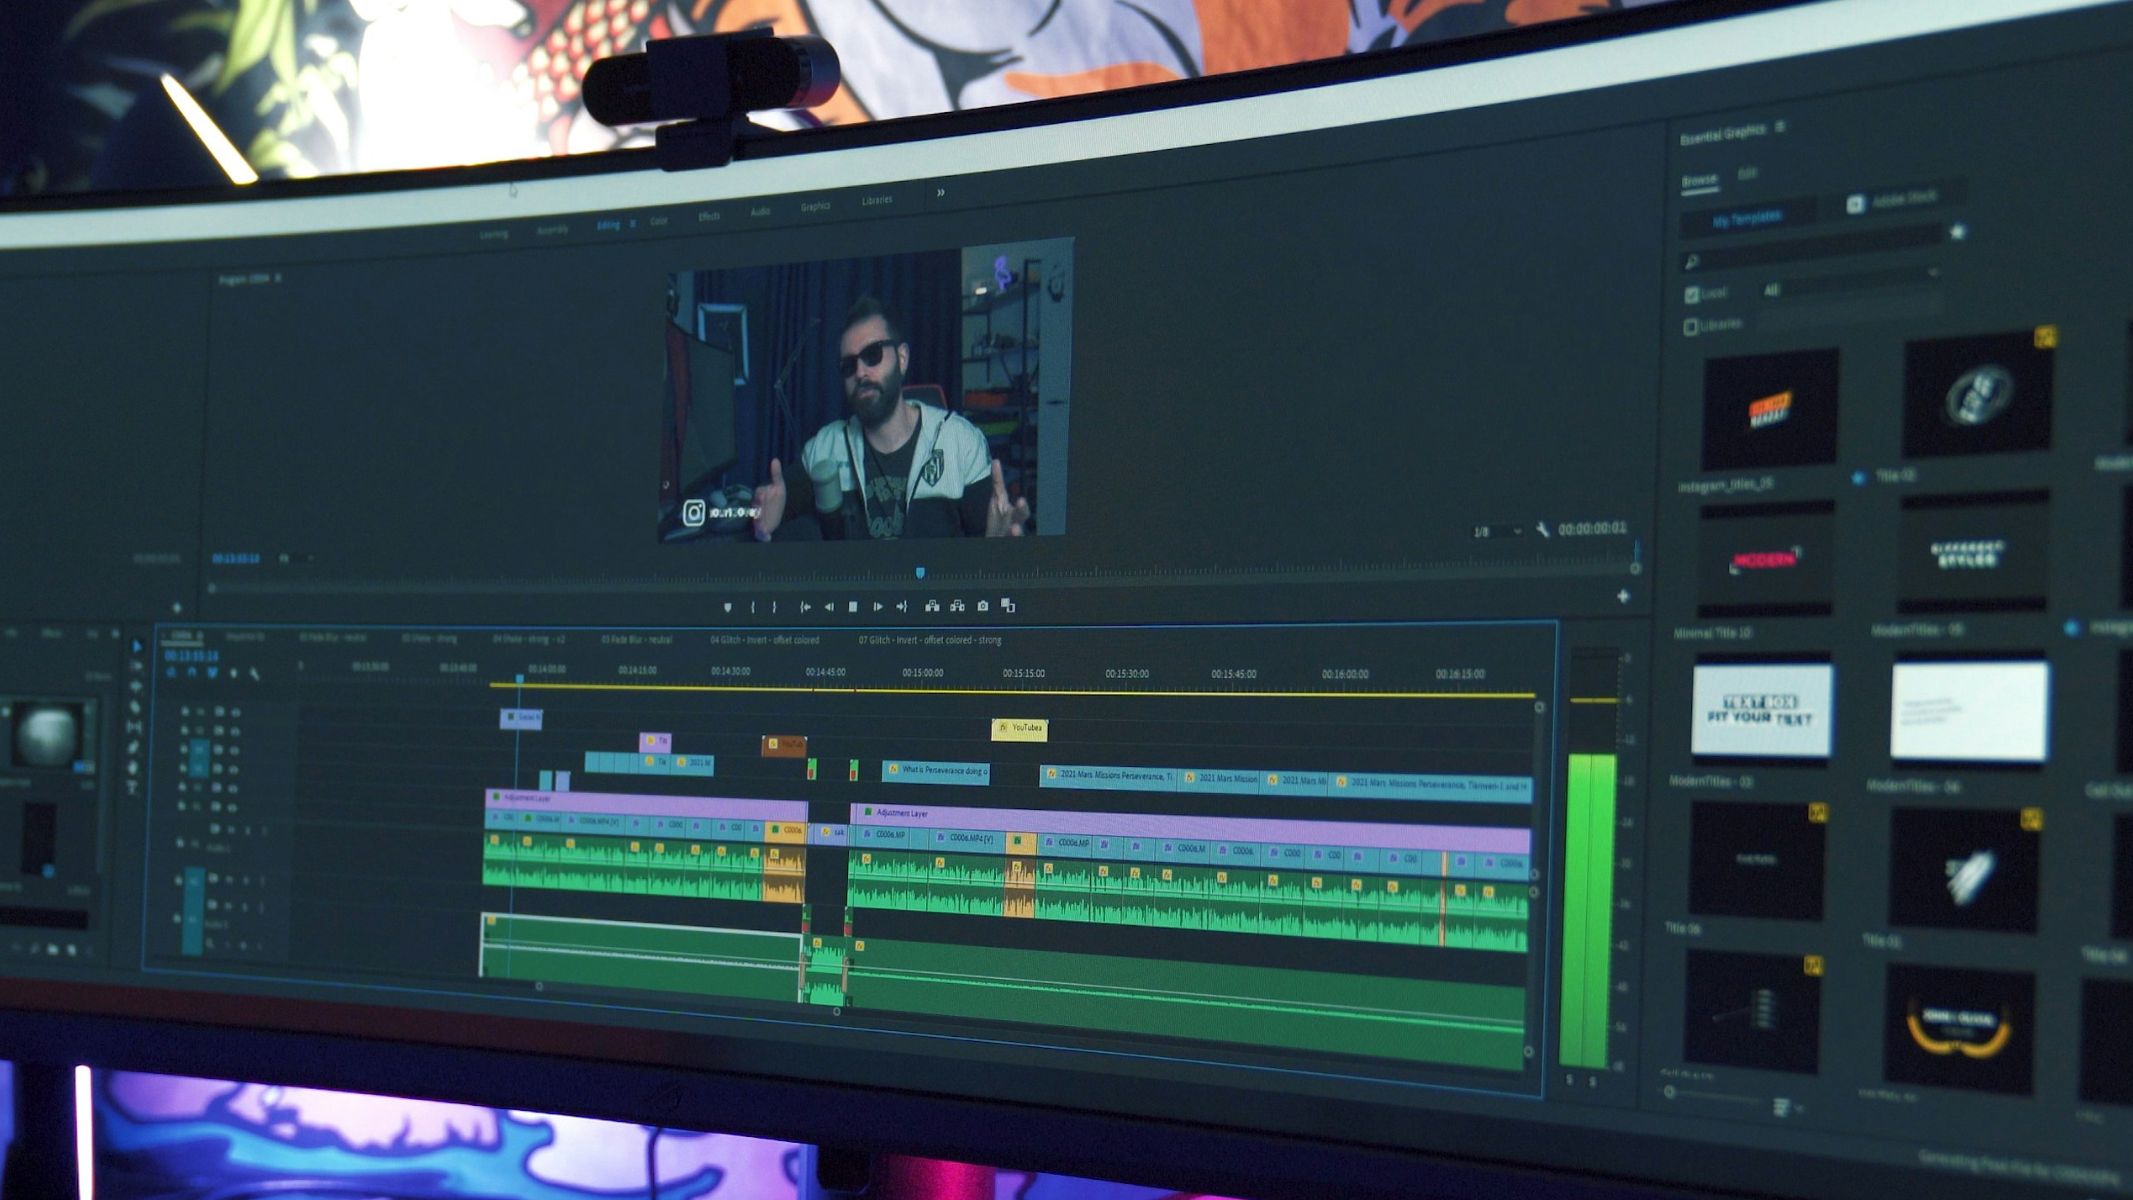Select the Razor tool in the timeline toolbar
This screenshot has height=1200, width=2133.
[137, 707]
